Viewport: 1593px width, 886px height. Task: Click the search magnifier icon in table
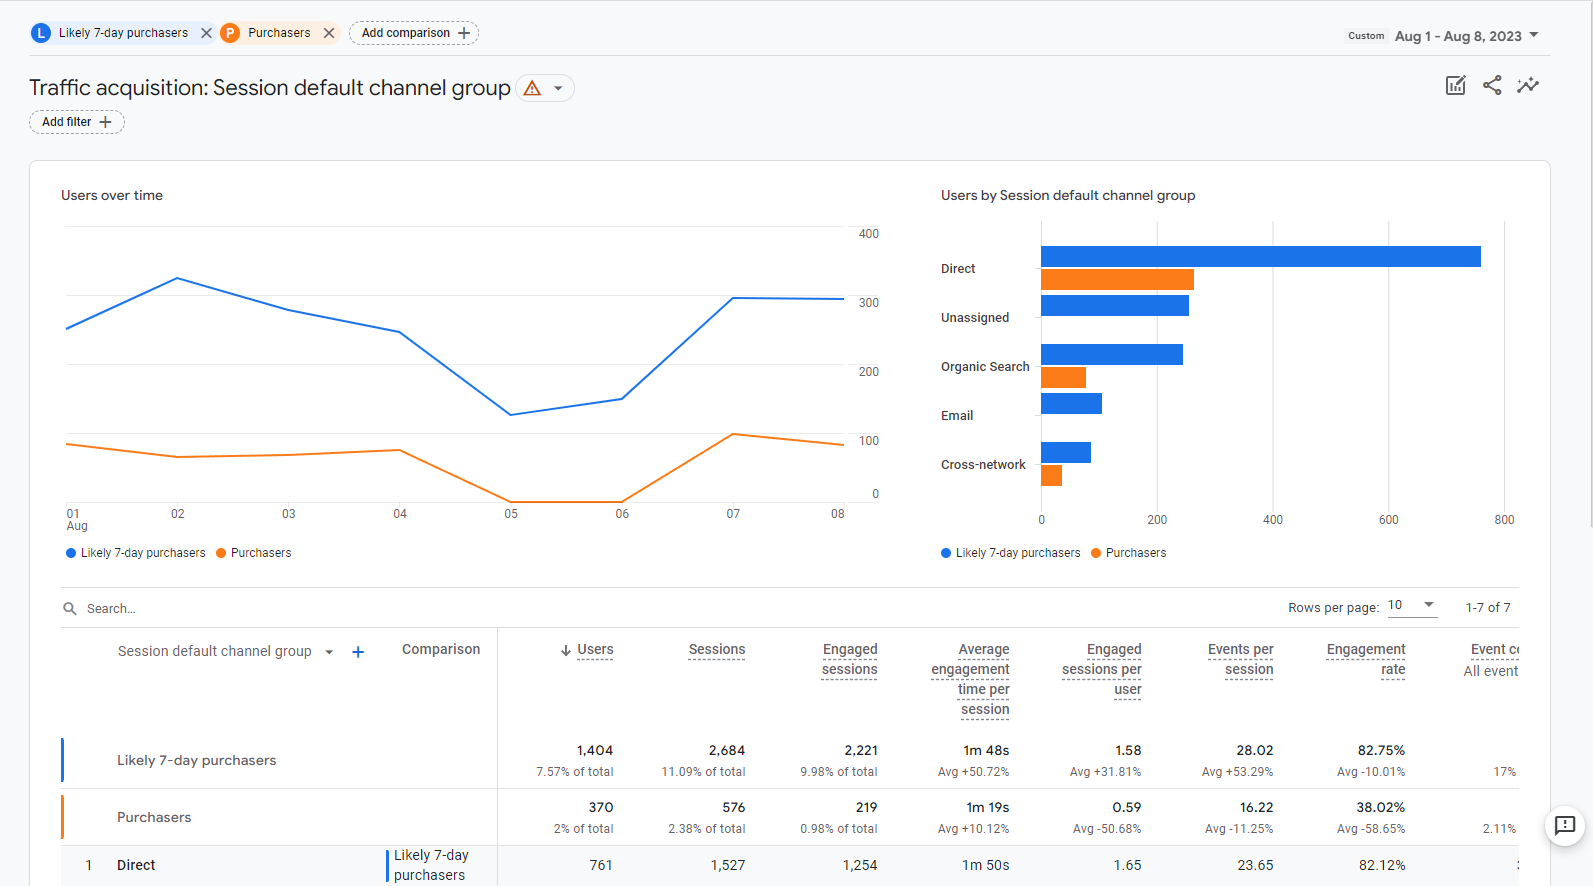click(x=70, y=609)
